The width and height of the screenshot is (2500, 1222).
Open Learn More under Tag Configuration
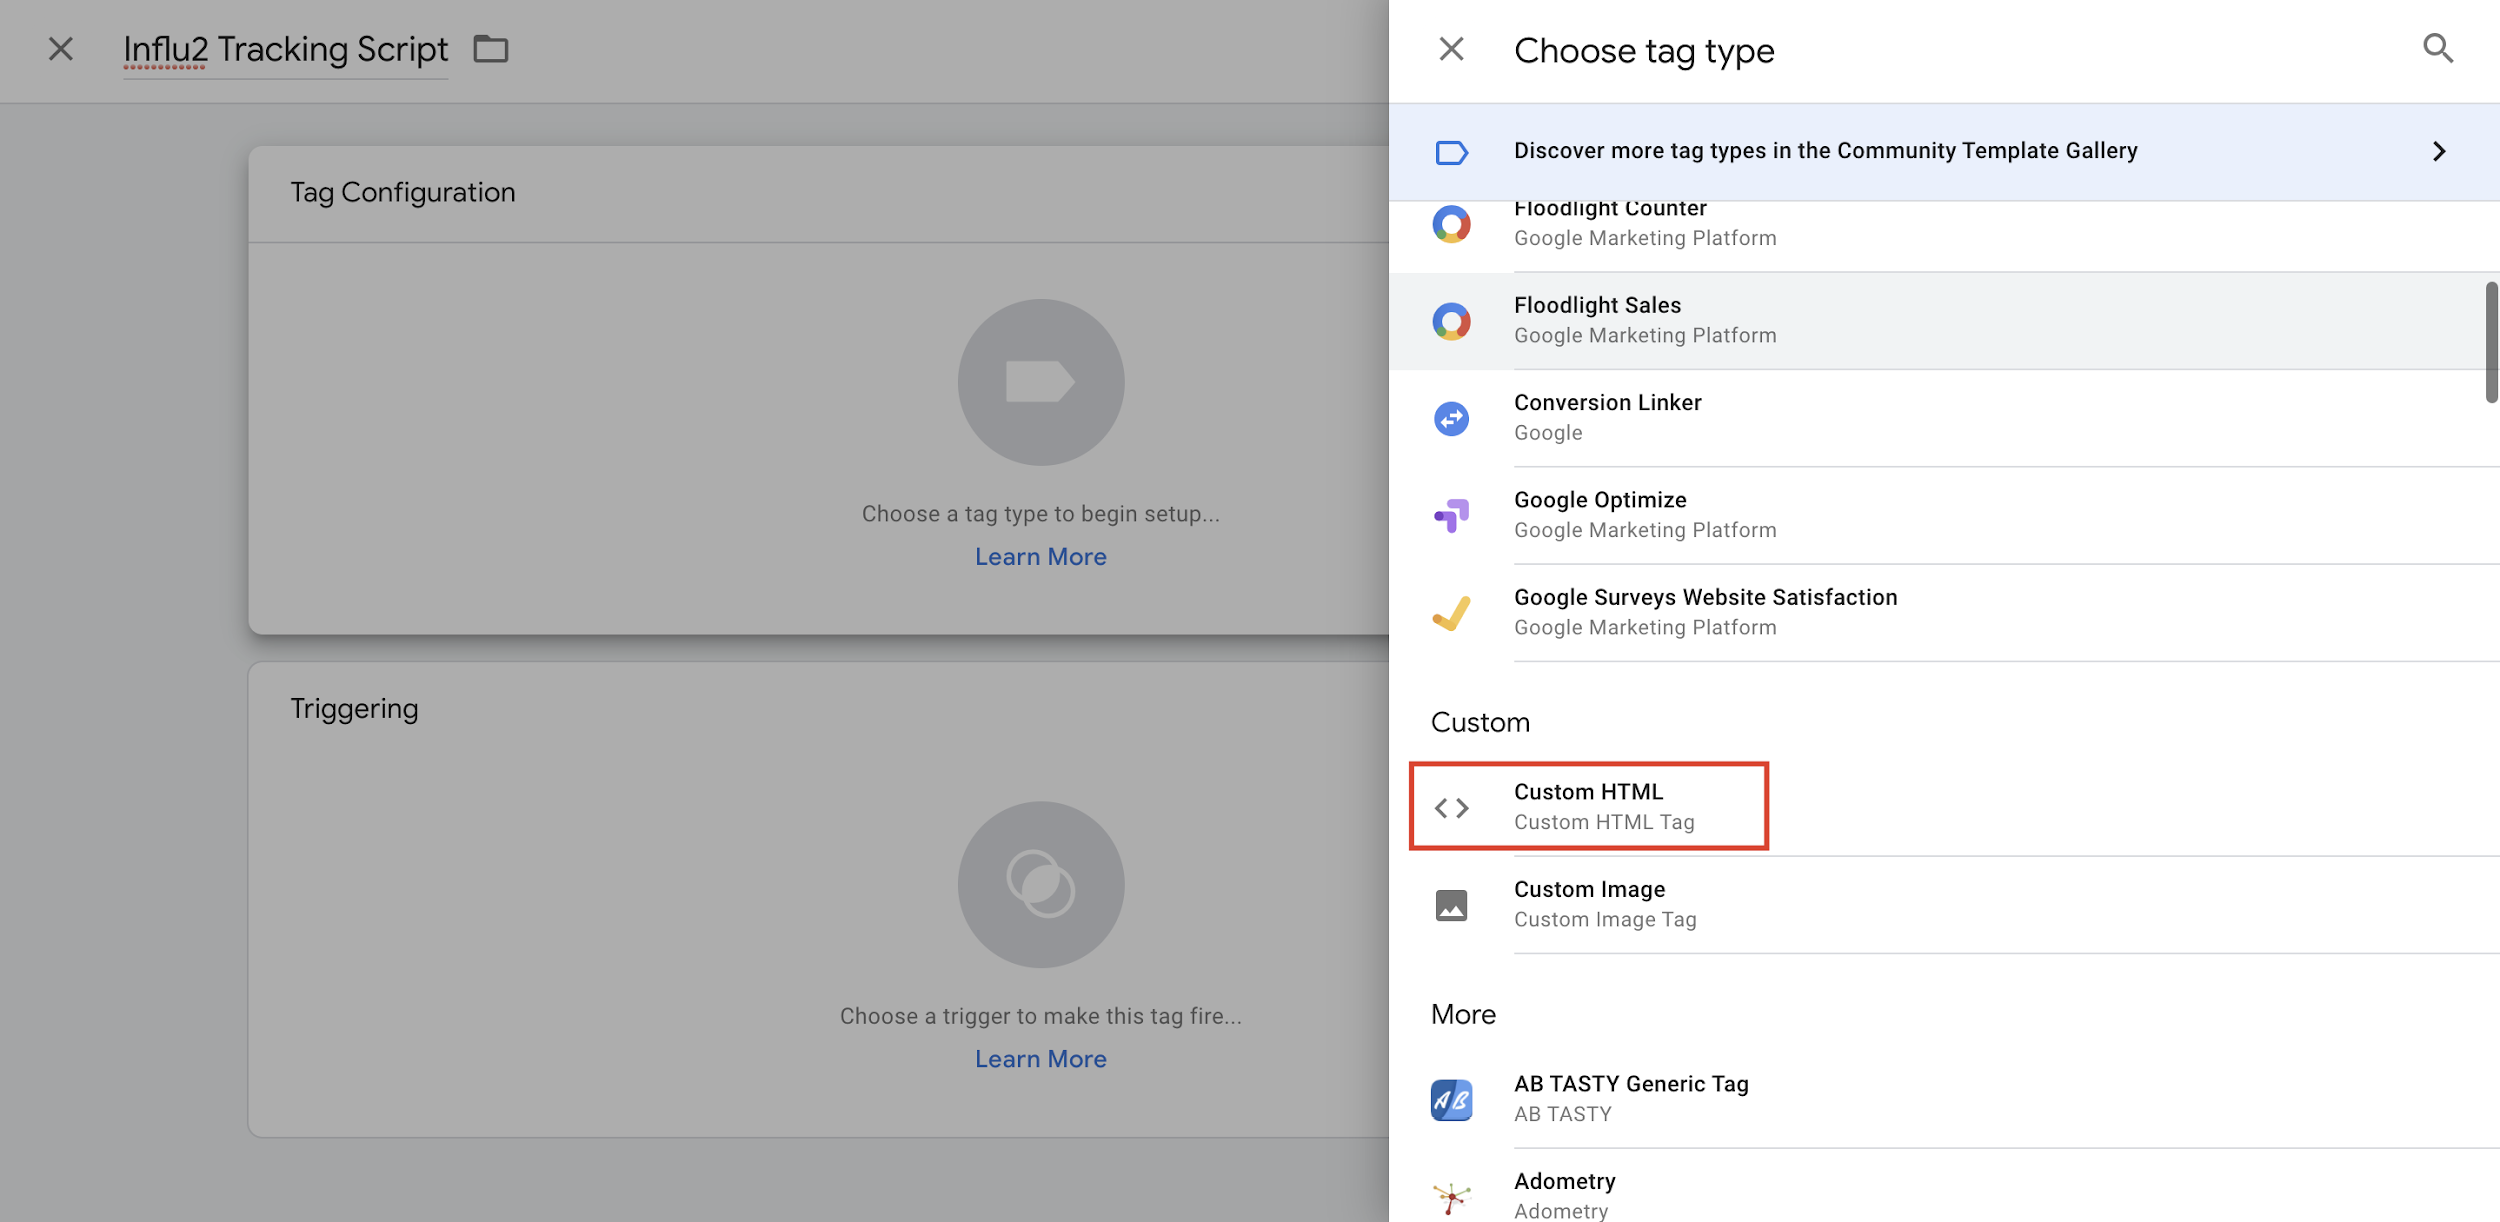tap(1040, 557)
